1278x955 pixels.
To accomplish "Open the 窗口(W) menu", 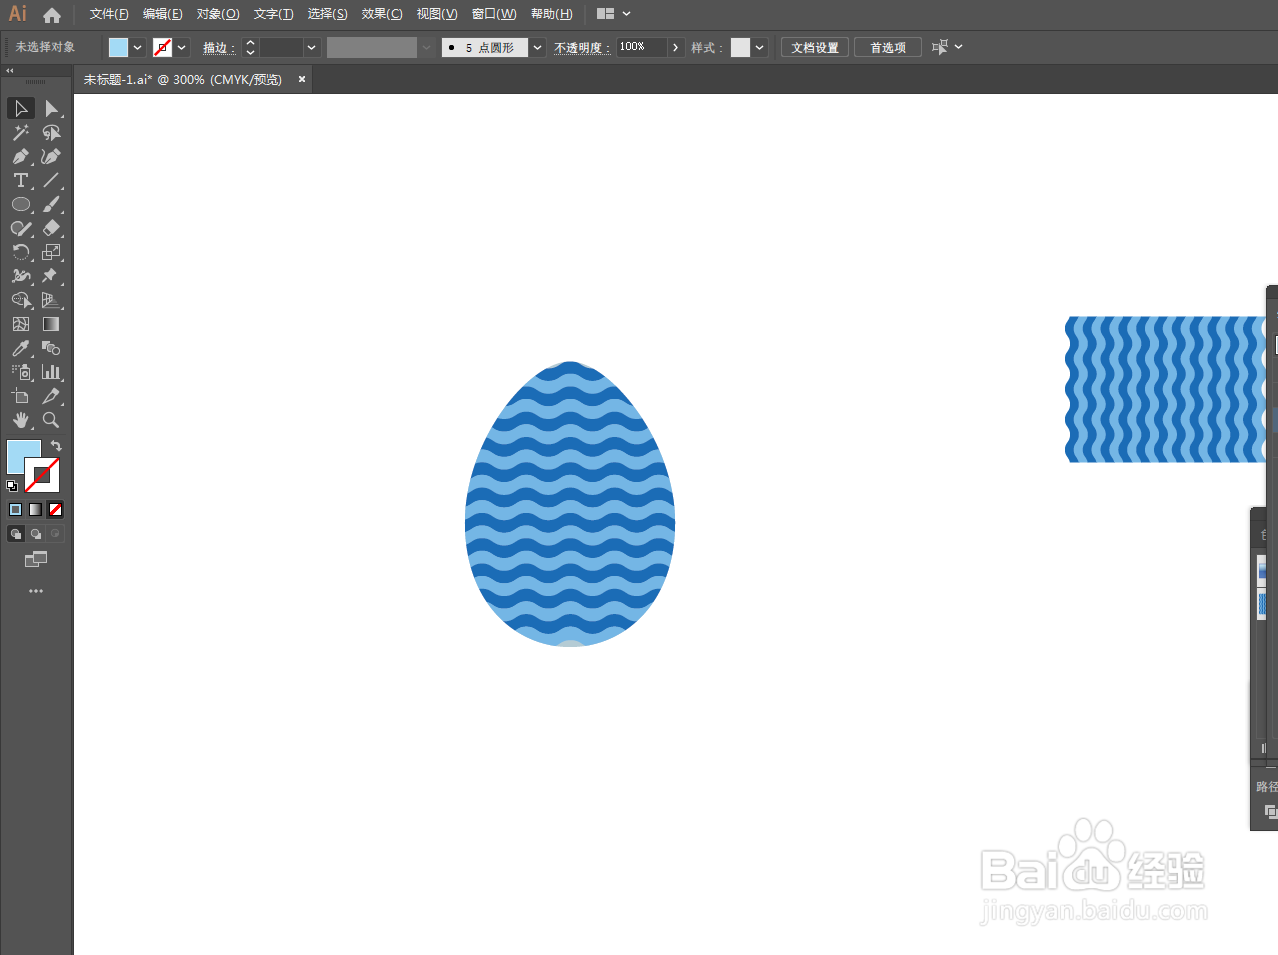I will [x=494, y=14].
